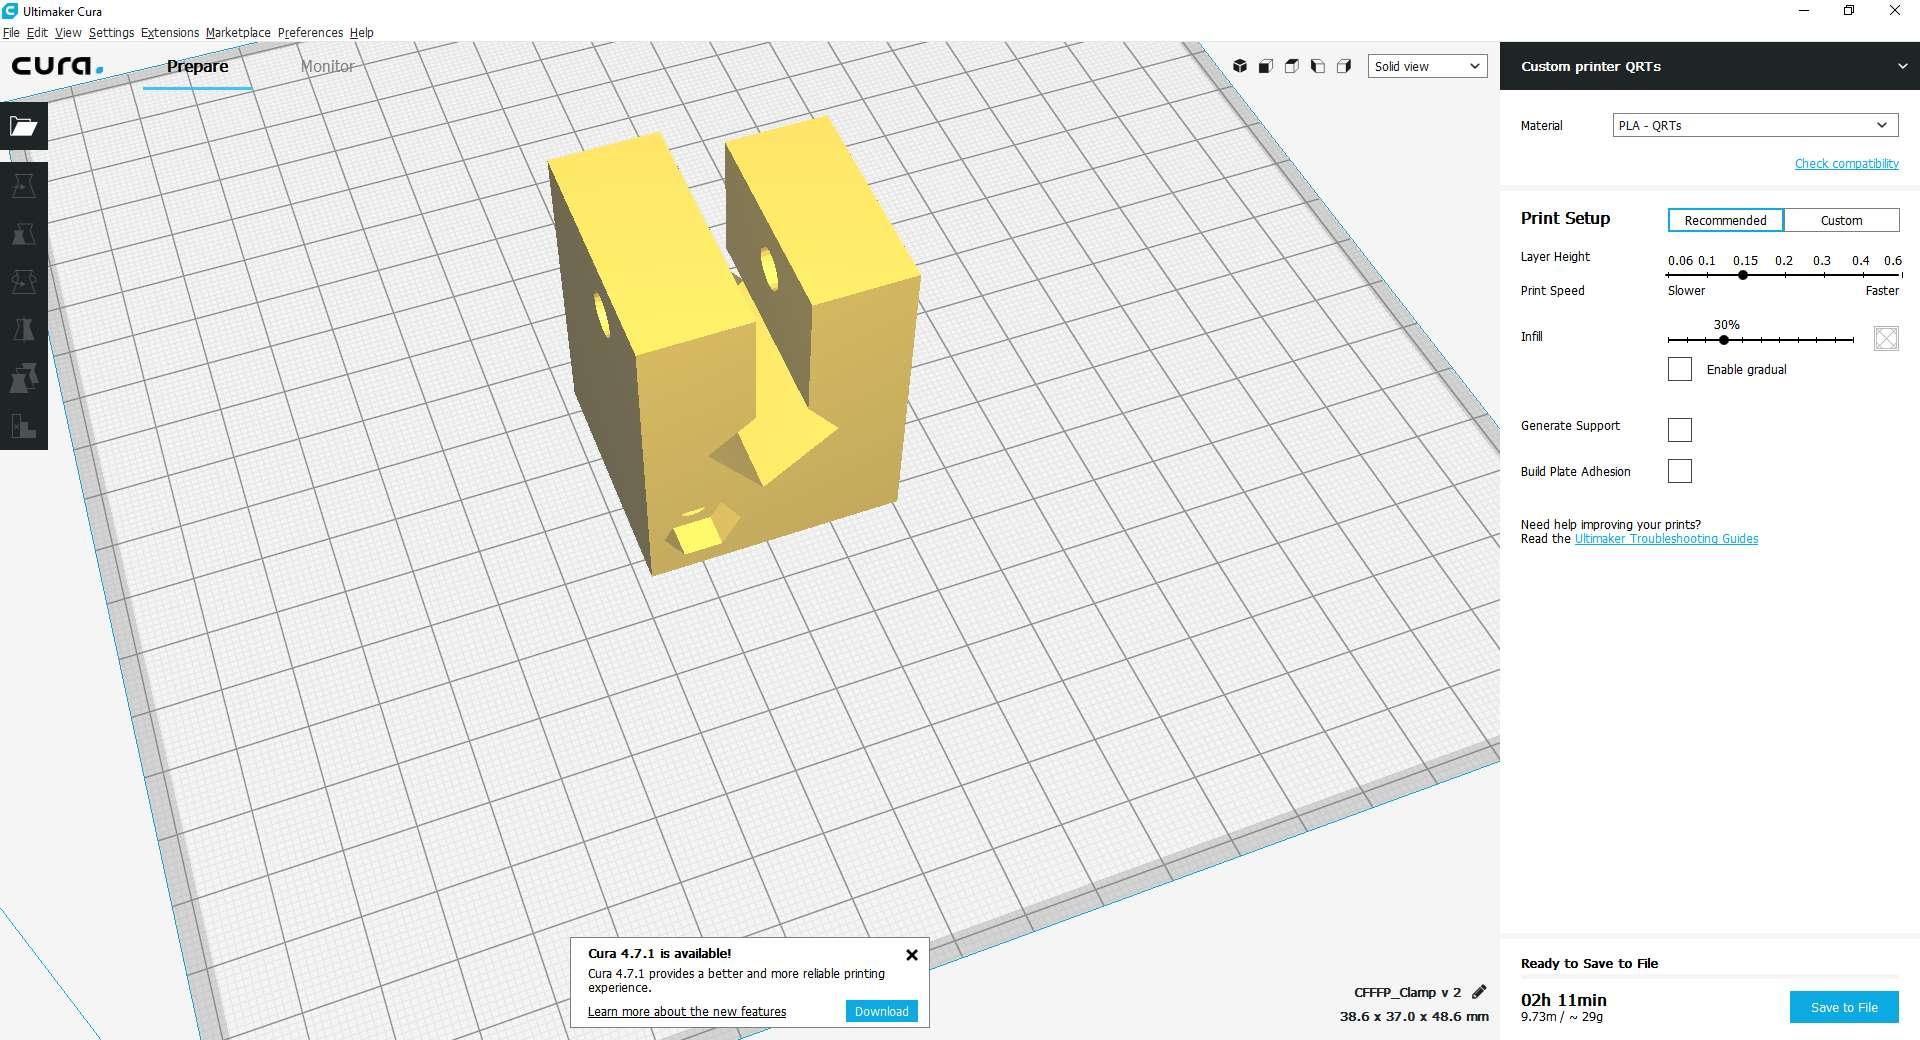The height and width of the screenshot is (1040, 1920).
Task: Switch to the Prepare tab
Action: [x=197, y=66]
